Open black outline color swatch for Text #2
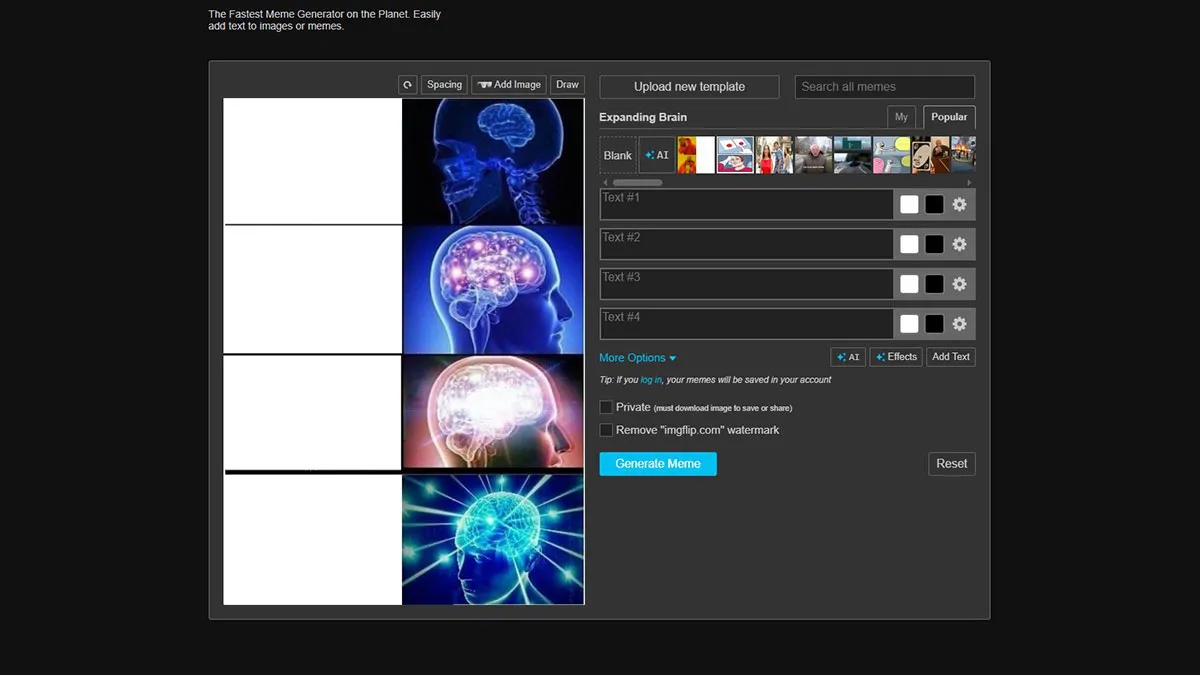 click(934, 244)
